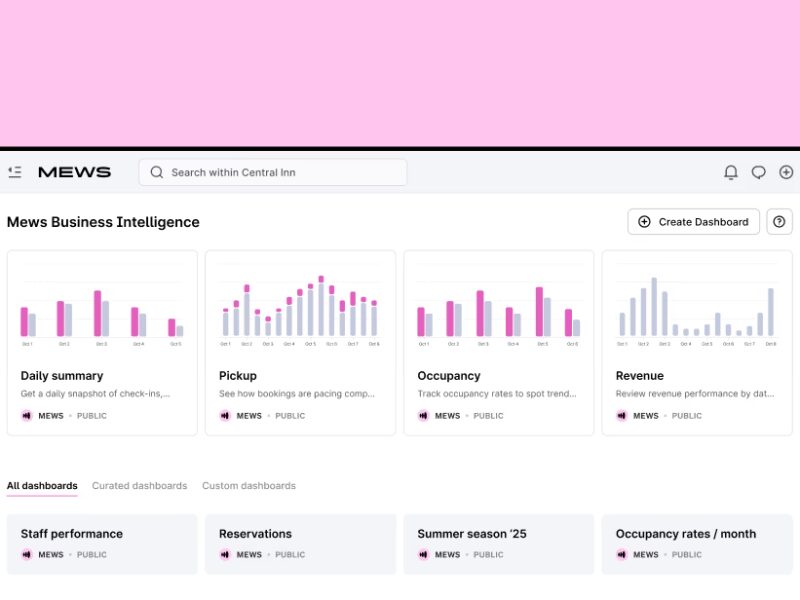
Task: Click MEWS badge icon on Staff performance card
Action: click(27, 555)
